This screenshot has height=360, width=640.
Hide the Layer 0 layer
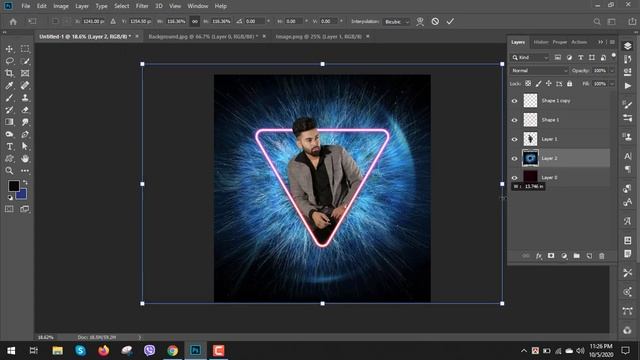click(514, 178)
